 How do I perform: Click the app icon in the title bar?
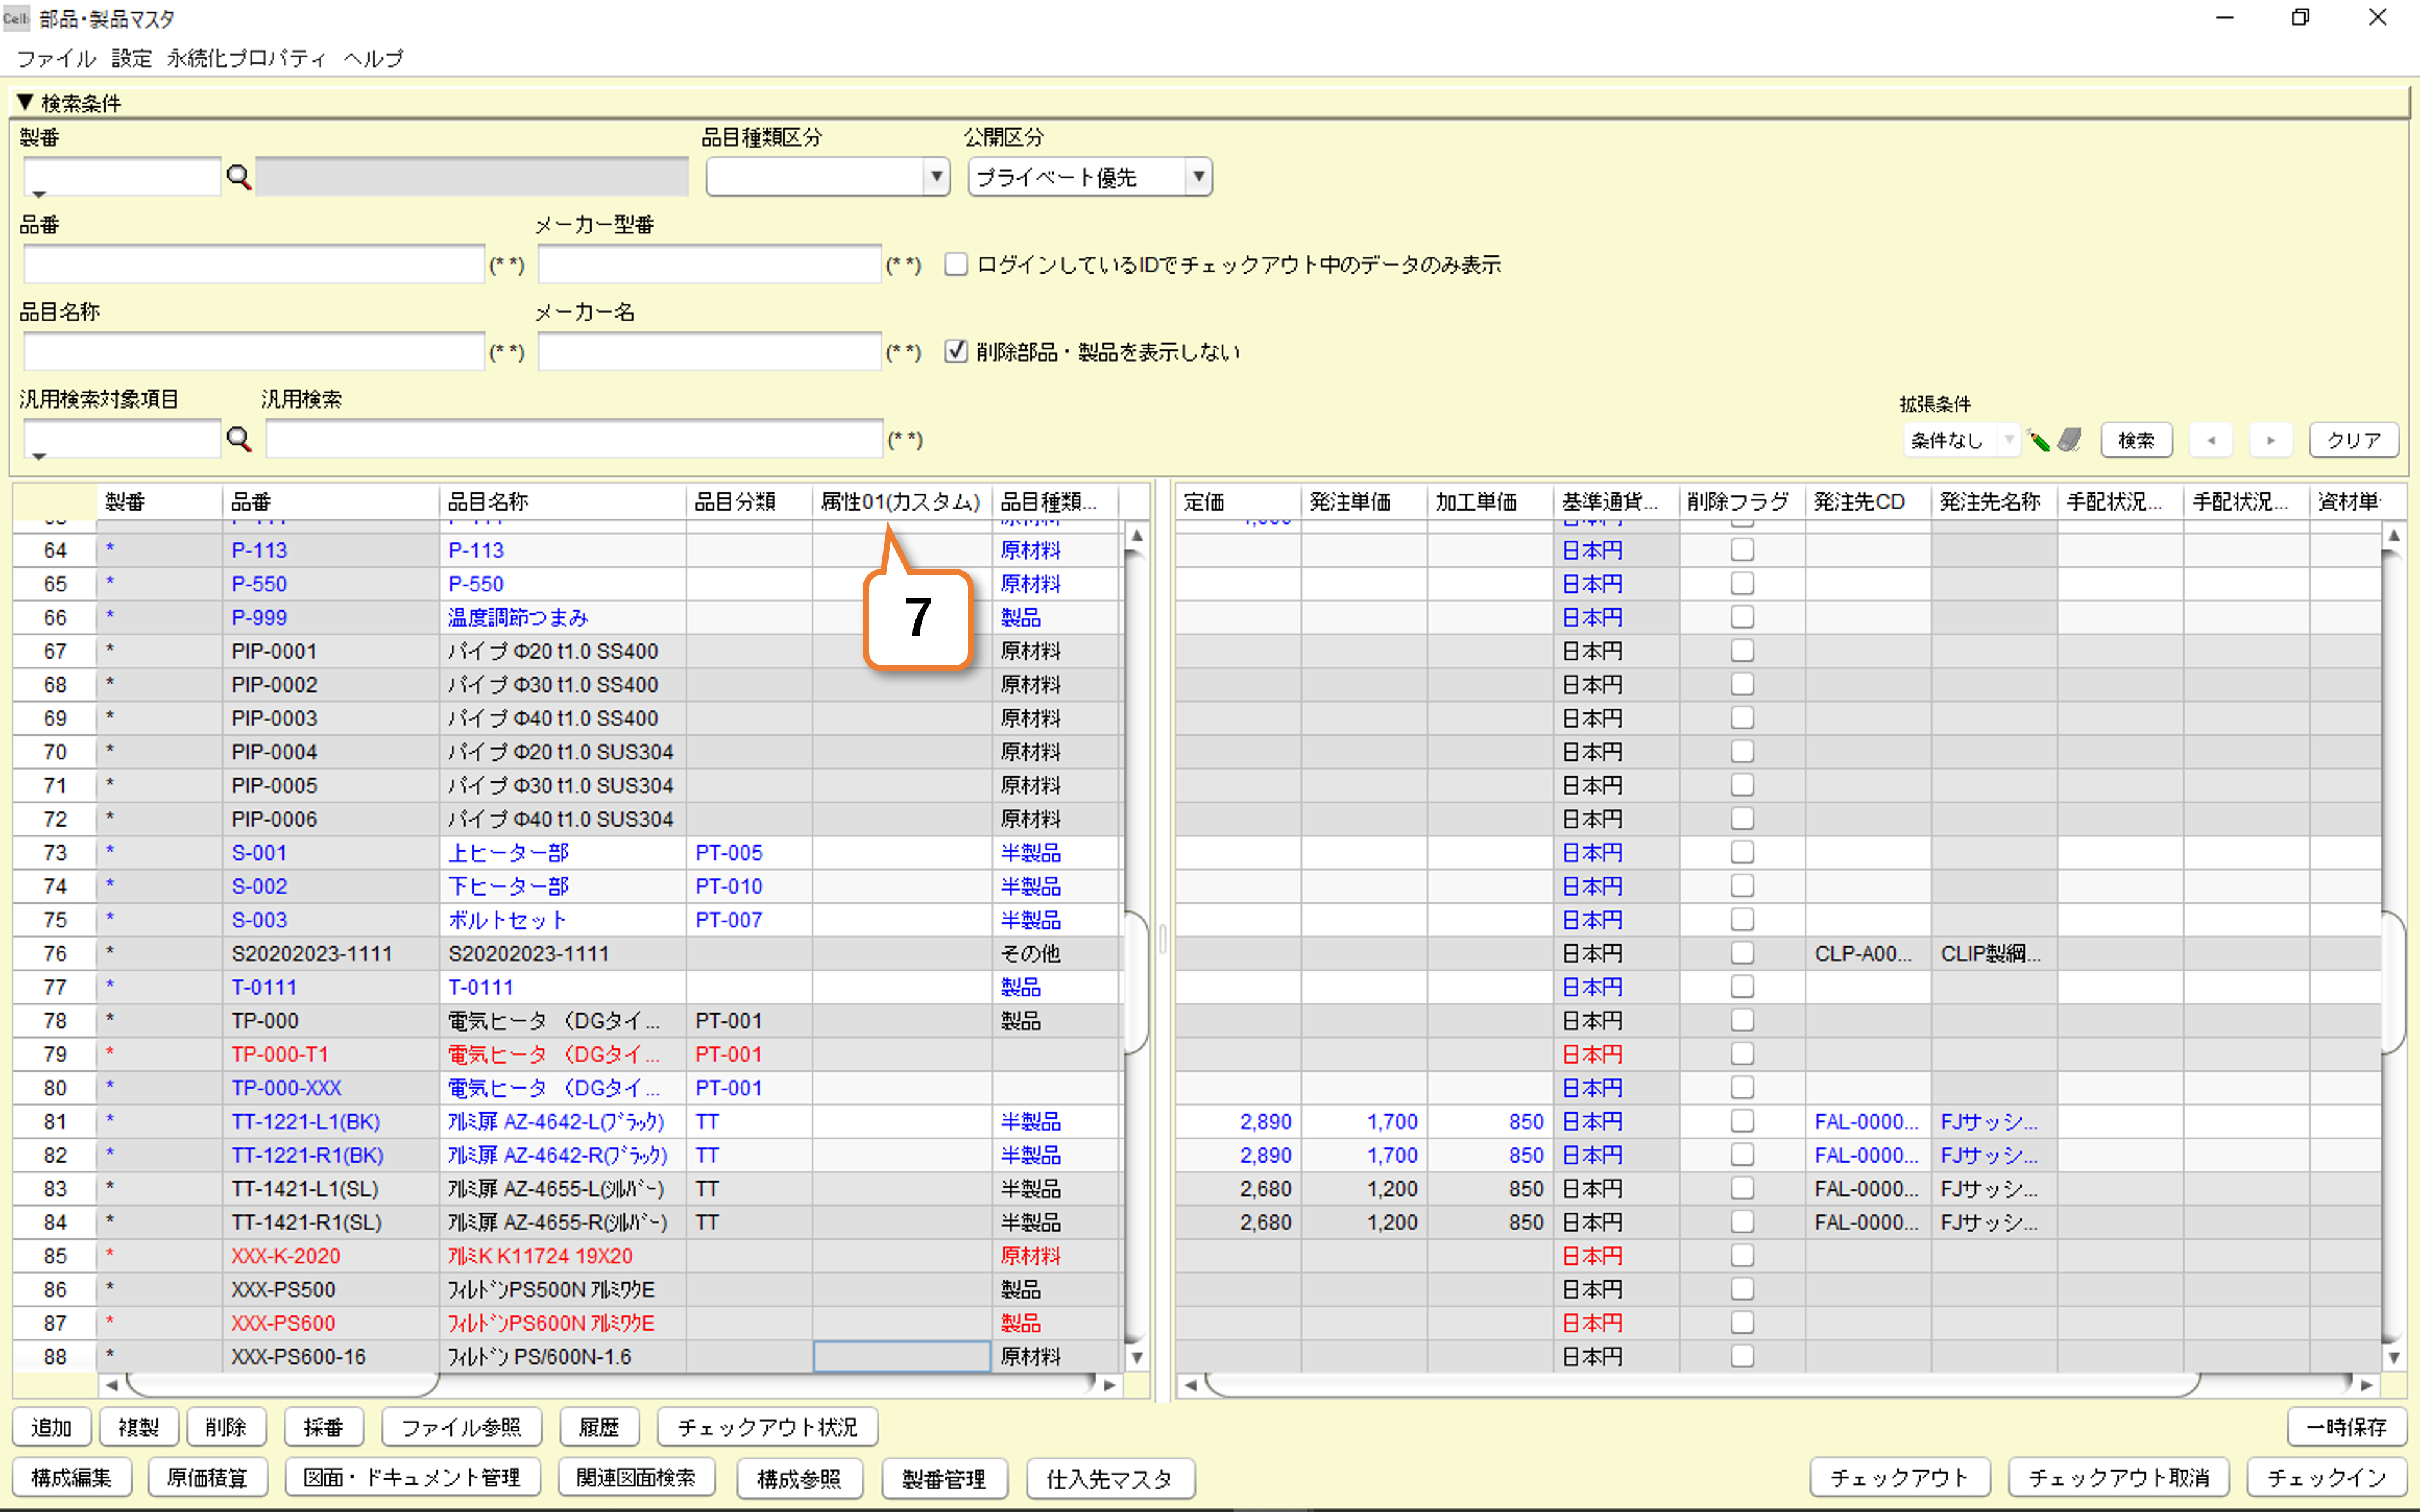(16, 18)
